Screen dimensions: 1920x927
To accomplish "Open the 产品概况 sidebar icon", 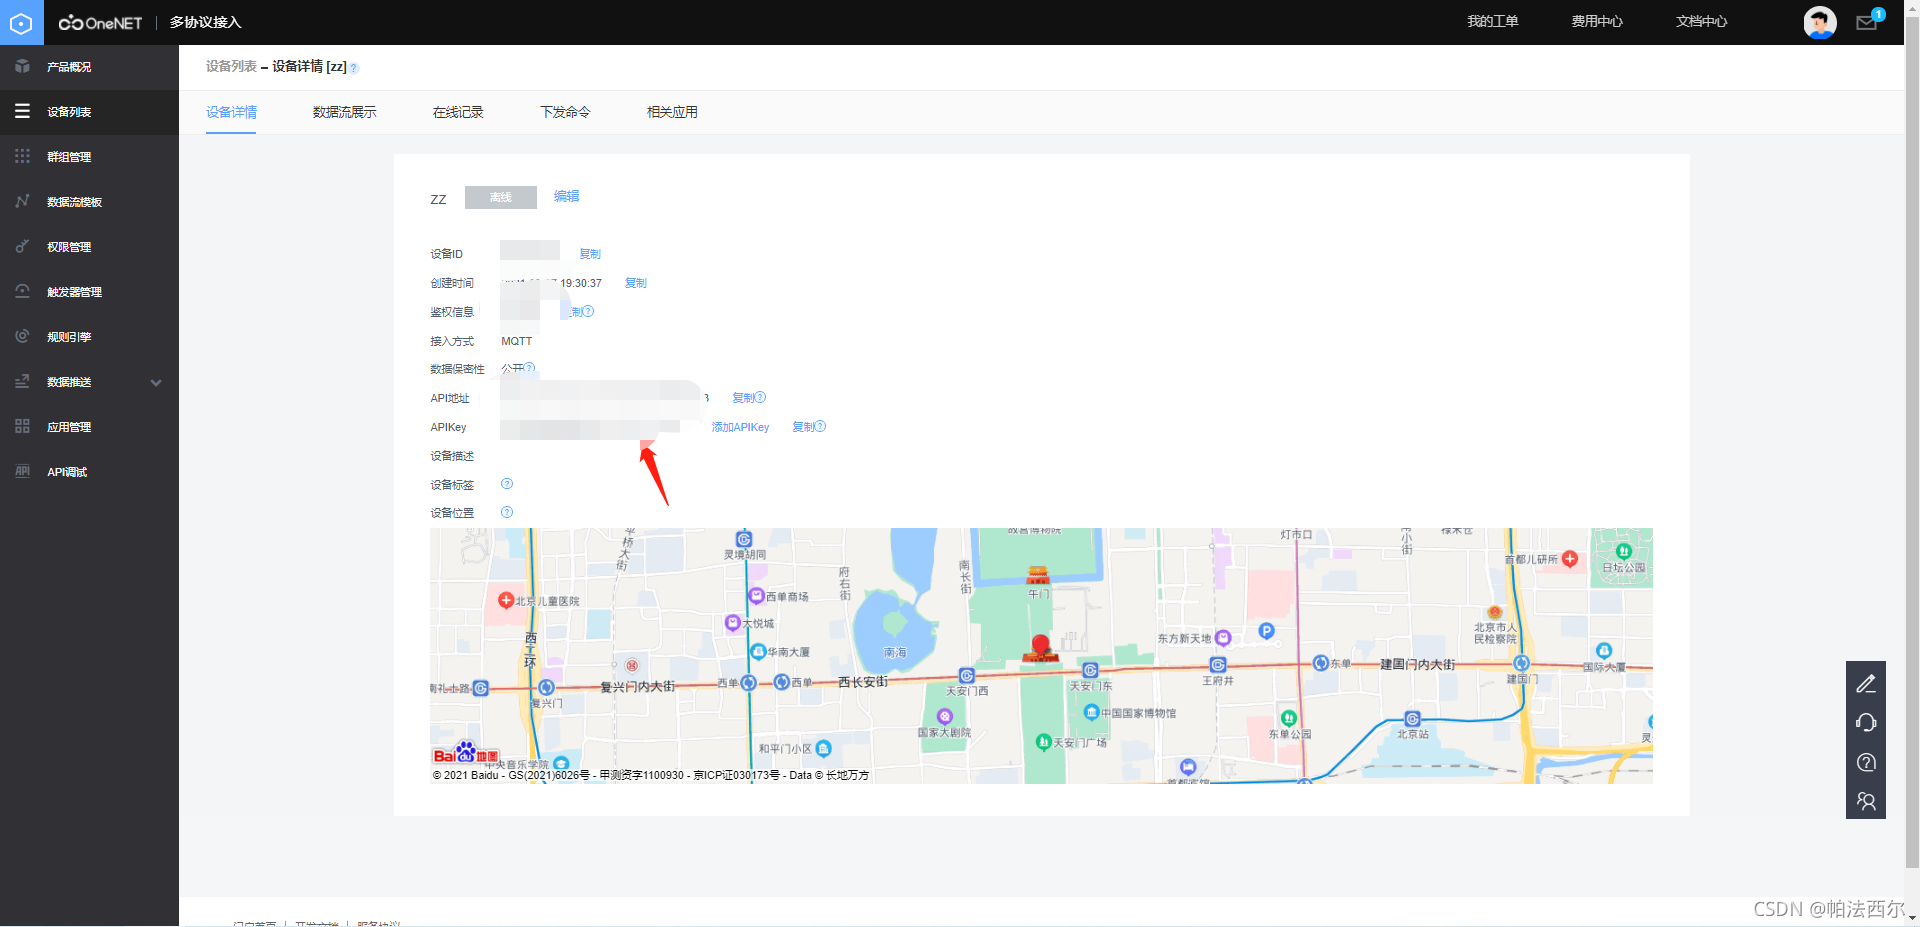I will tap(22, 66).
